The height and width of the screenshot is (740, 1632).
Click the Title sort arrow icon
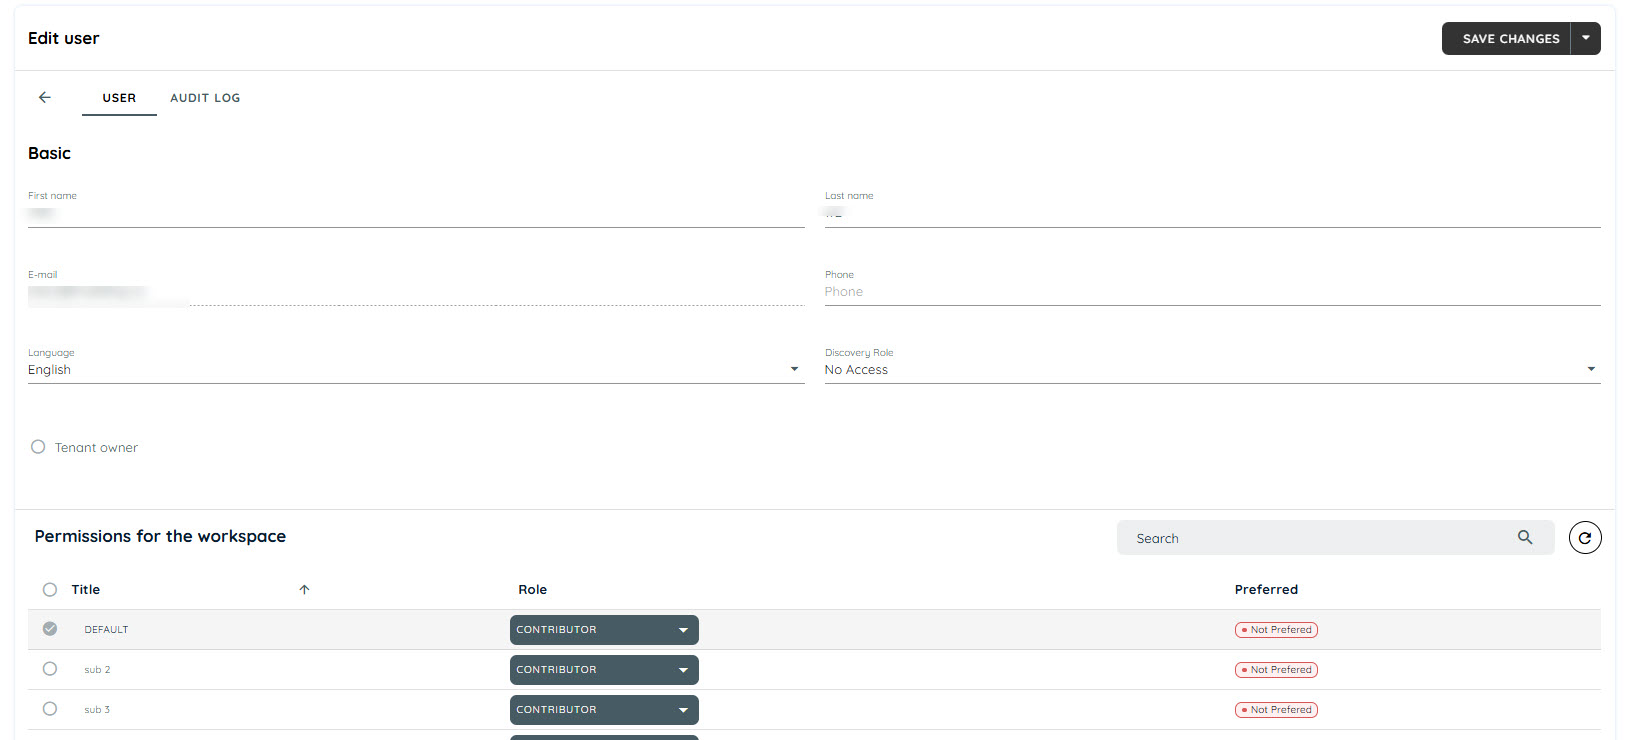pyautogui.click(x=304, y=590)
